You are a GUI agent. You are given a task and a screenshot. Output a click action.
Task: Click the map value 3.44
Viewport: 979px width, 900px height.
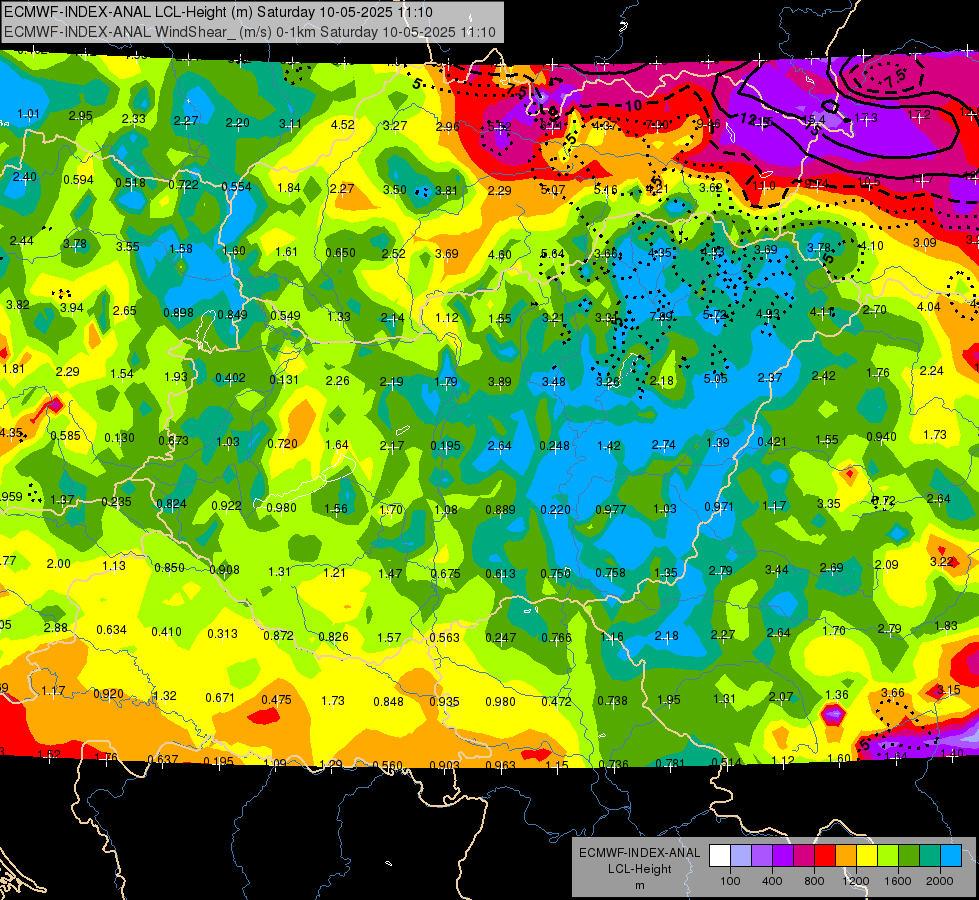777,570
